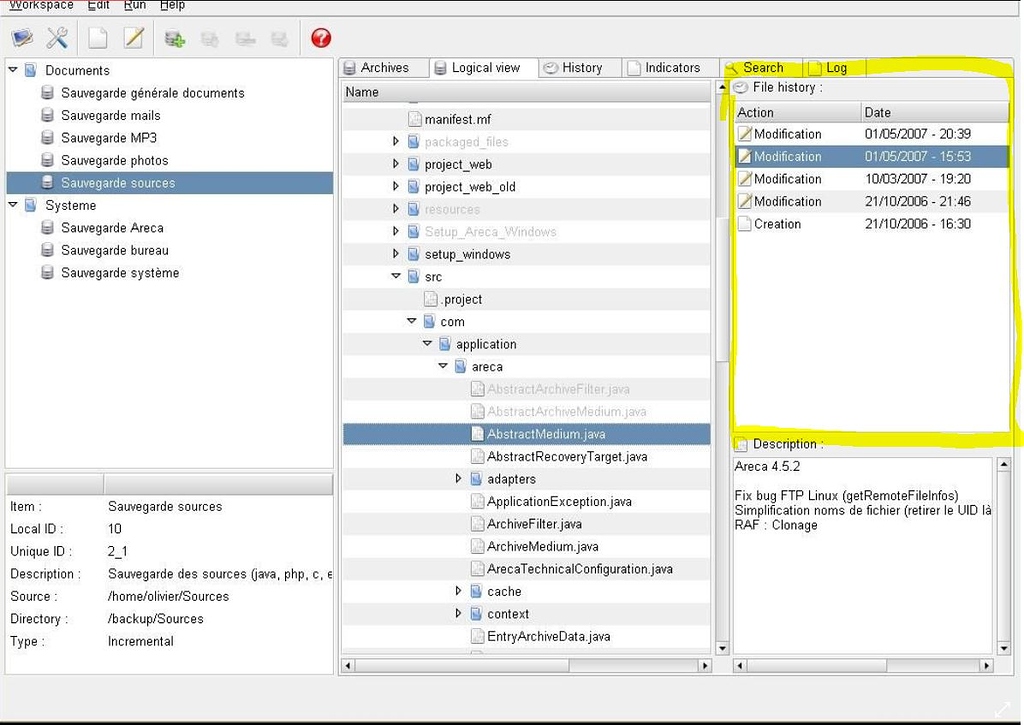The height and width of the screenshot is (725, 1024).
Task: Click the File history panel icon
Action: point(740,87)
